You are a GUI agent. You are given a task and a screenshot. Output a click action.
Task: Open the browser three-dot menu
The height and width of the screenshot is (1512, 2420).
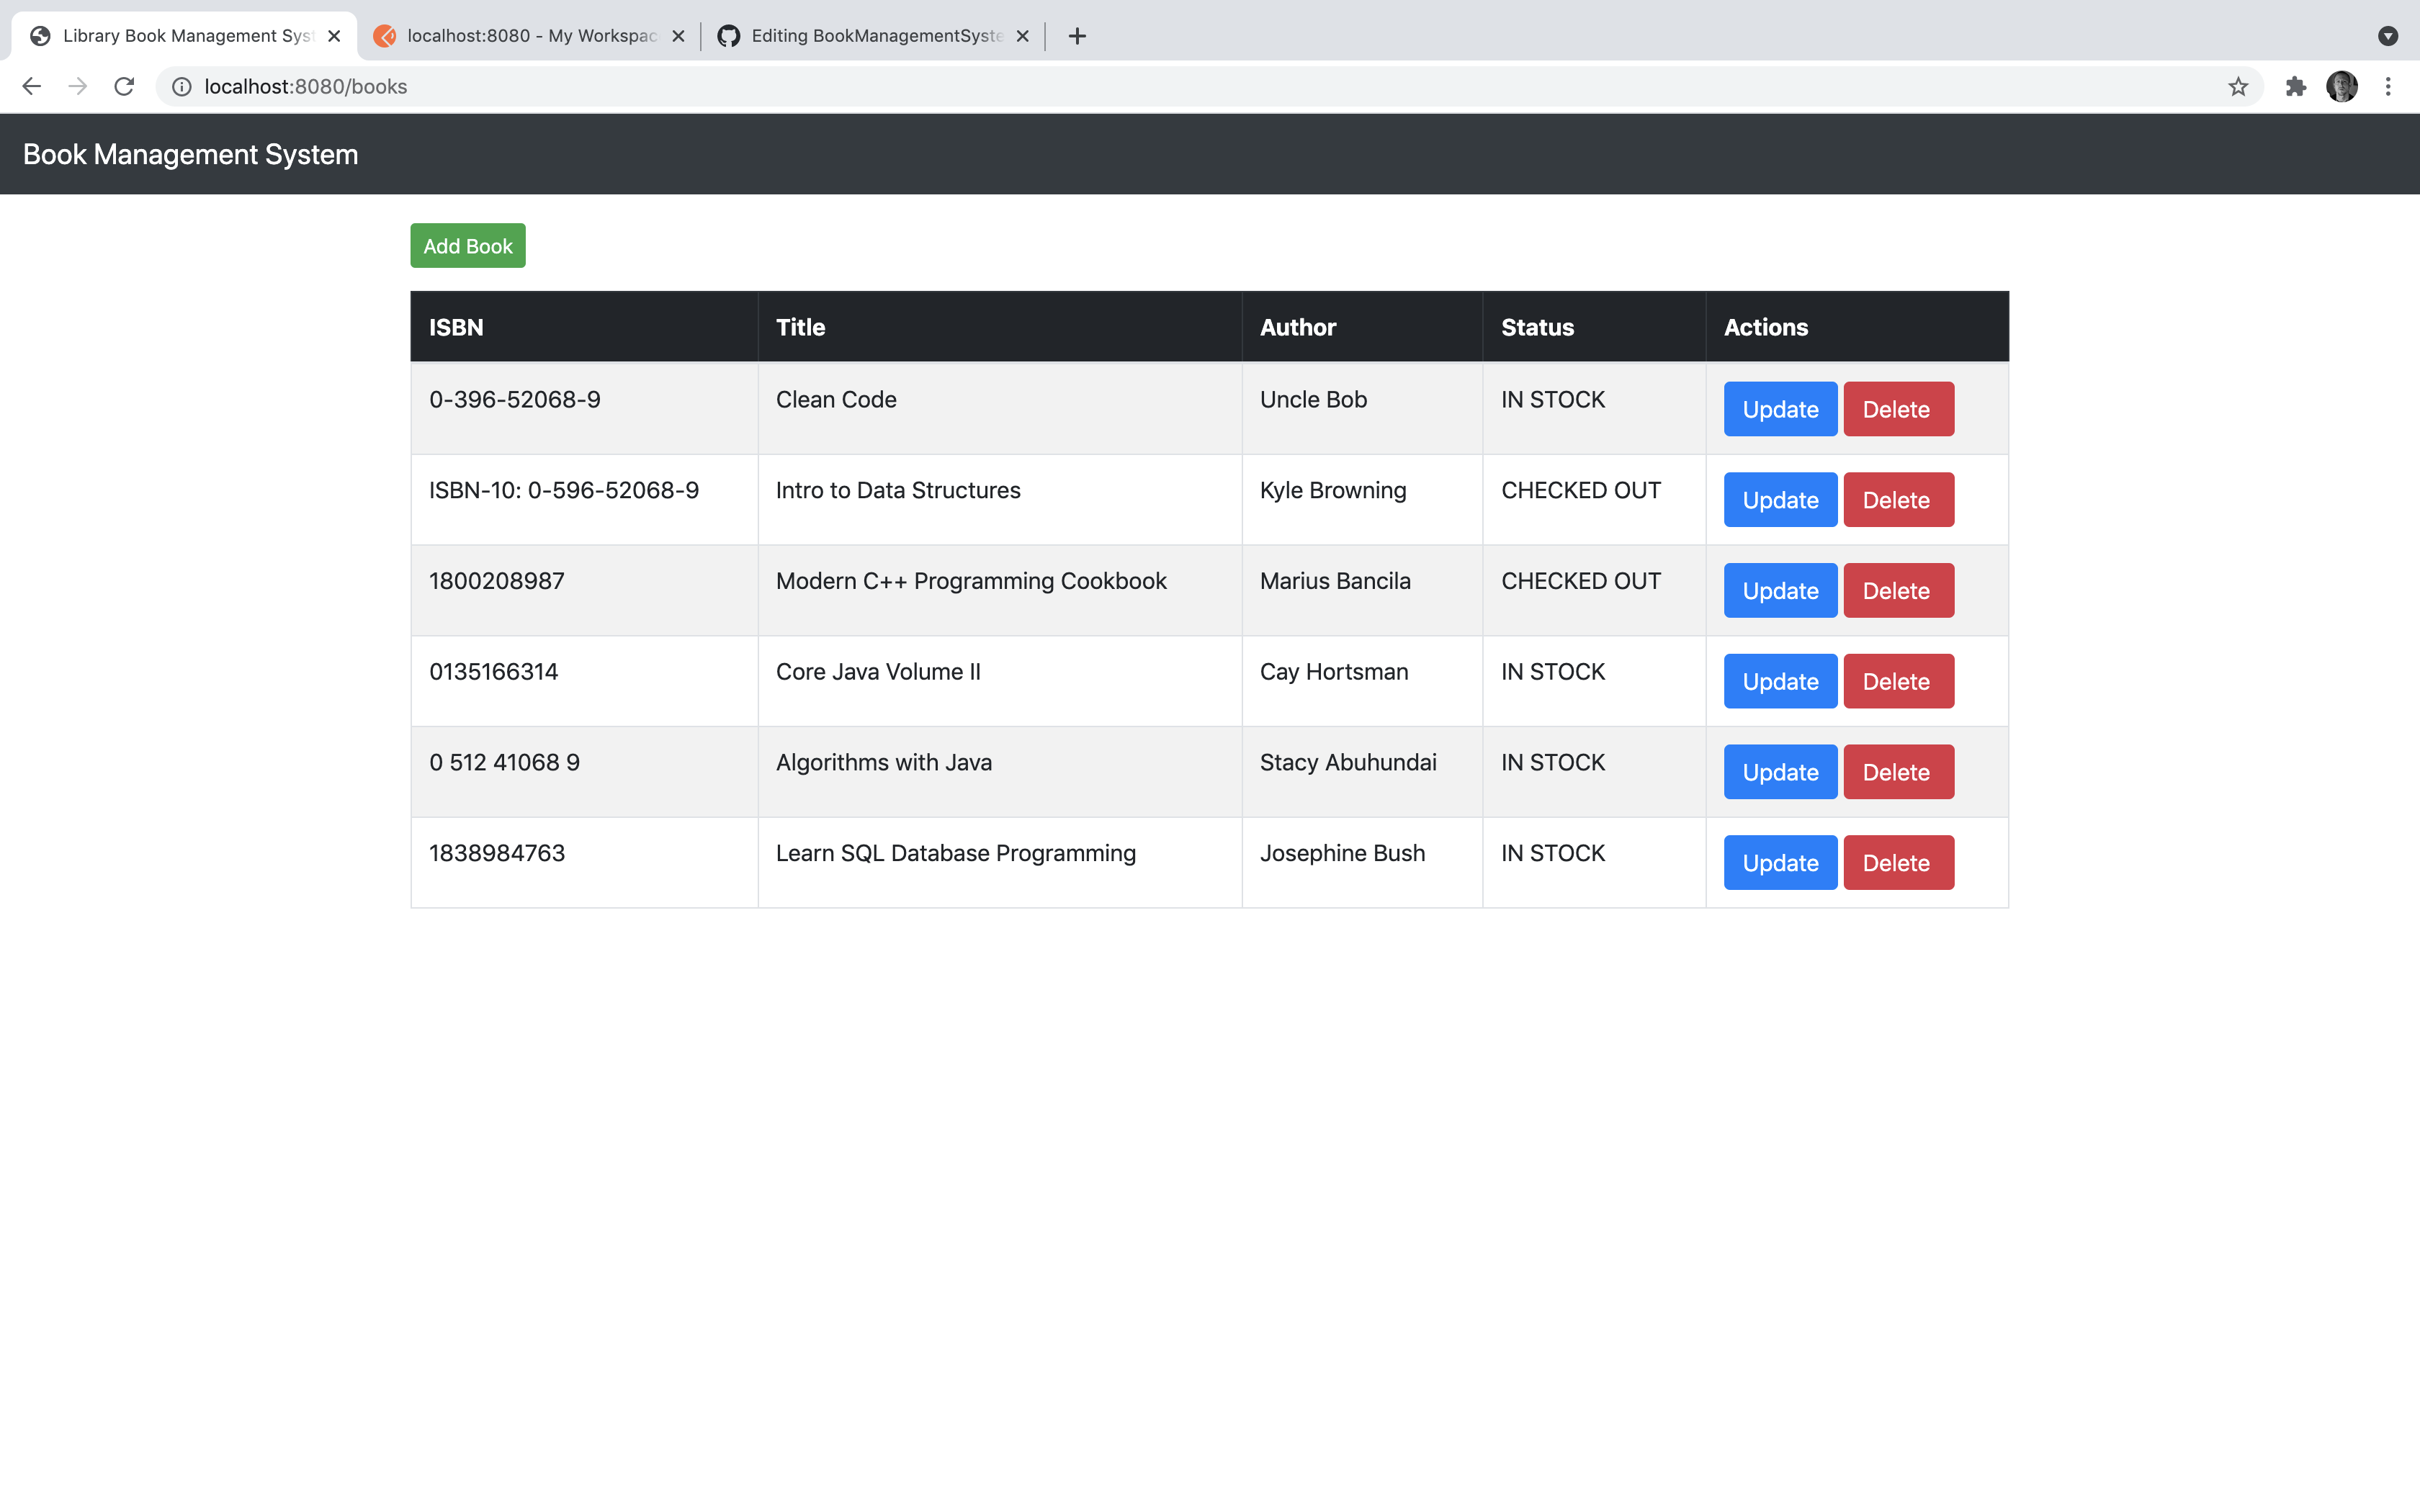click(x=2390, y=86)
